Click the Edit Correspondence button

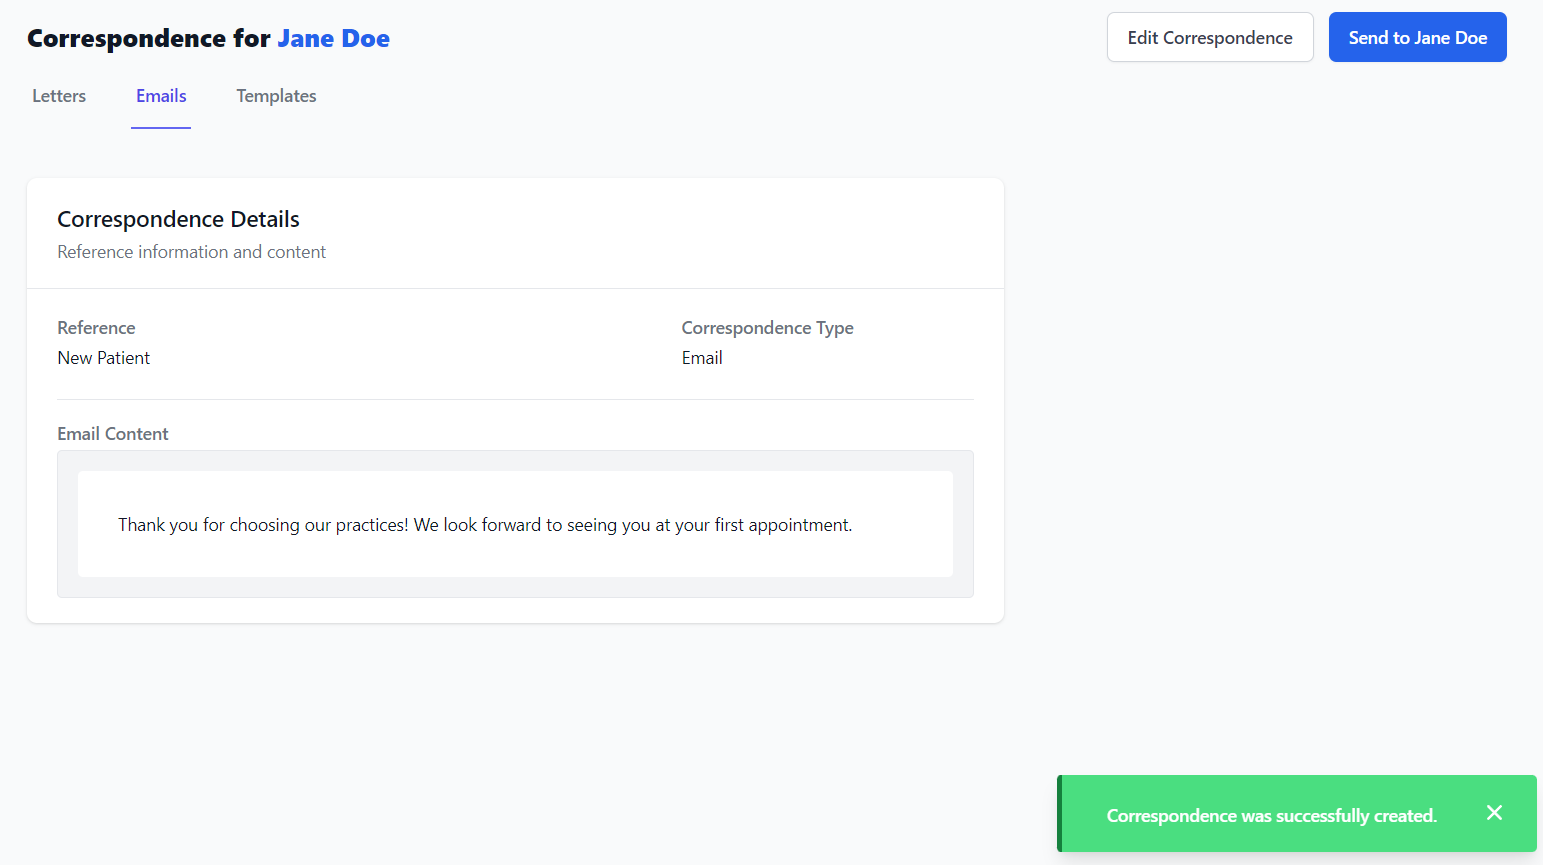coord(1210,37)
